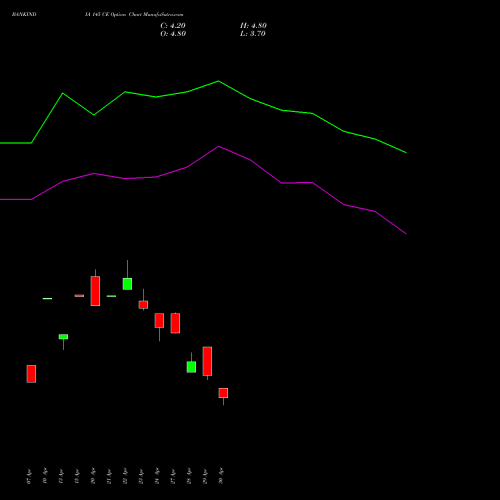Select the purple lower band line
The height and width of the screenshot is (500, 500).
pos(203,189)
